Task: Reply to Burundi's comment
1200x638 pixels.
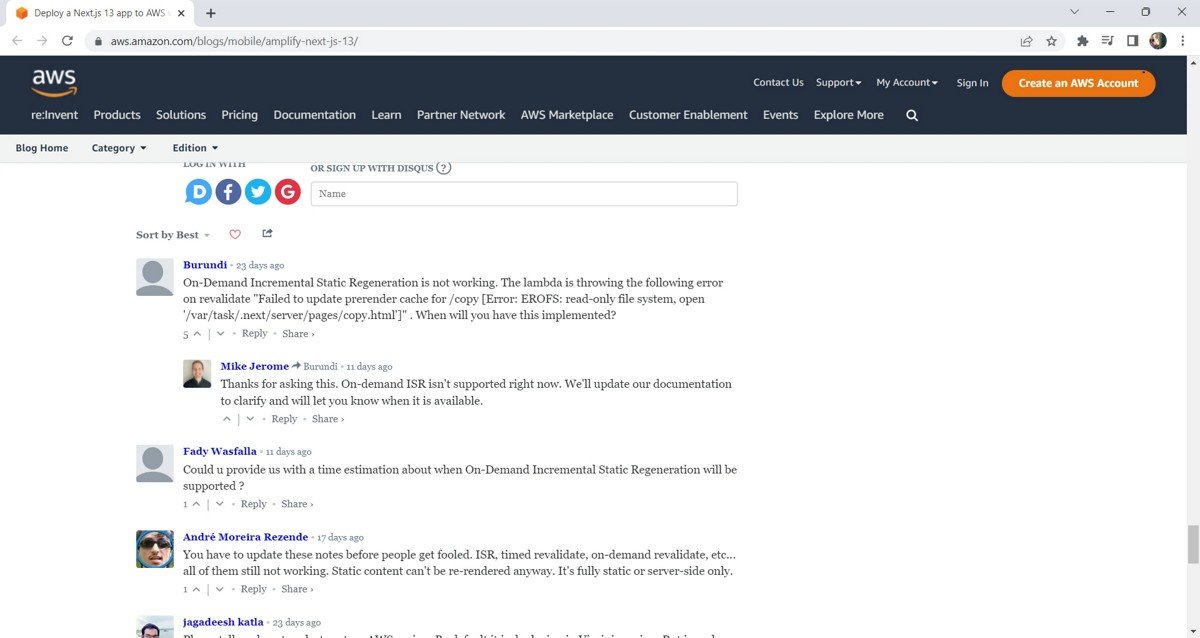Action: pyautogui.click(x=254, y=334)
